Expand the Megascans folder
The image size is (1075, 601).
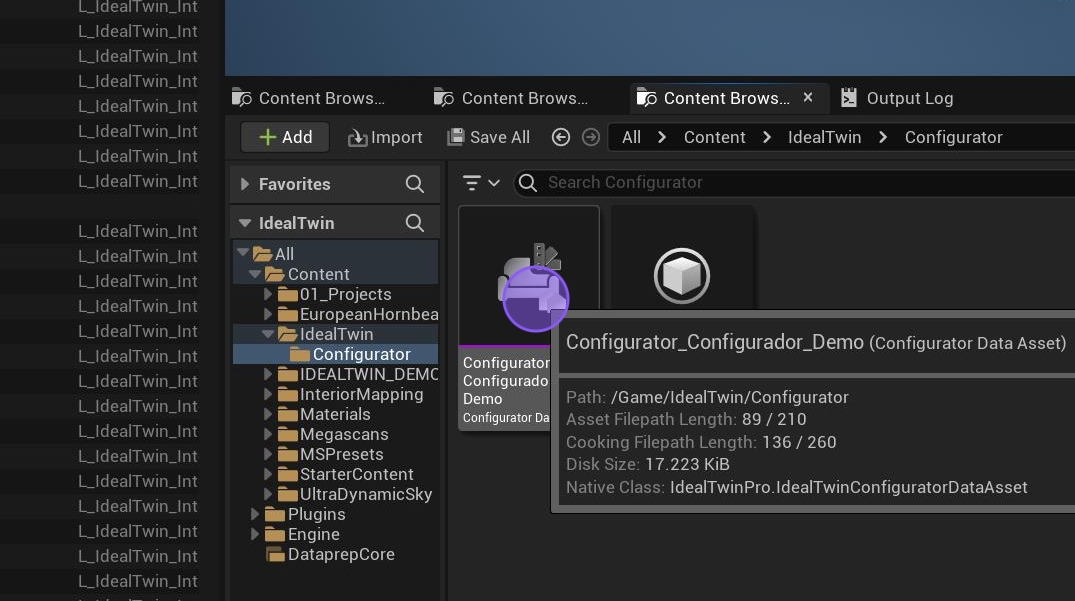[268, 434]
